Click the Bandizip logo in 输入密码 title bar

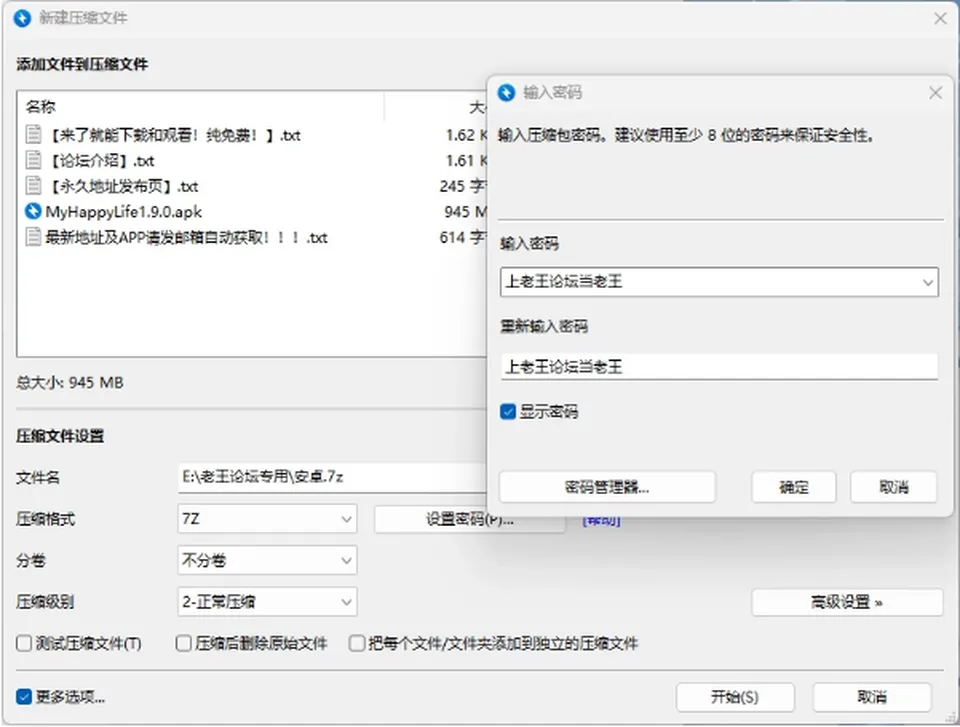point(506,92)
